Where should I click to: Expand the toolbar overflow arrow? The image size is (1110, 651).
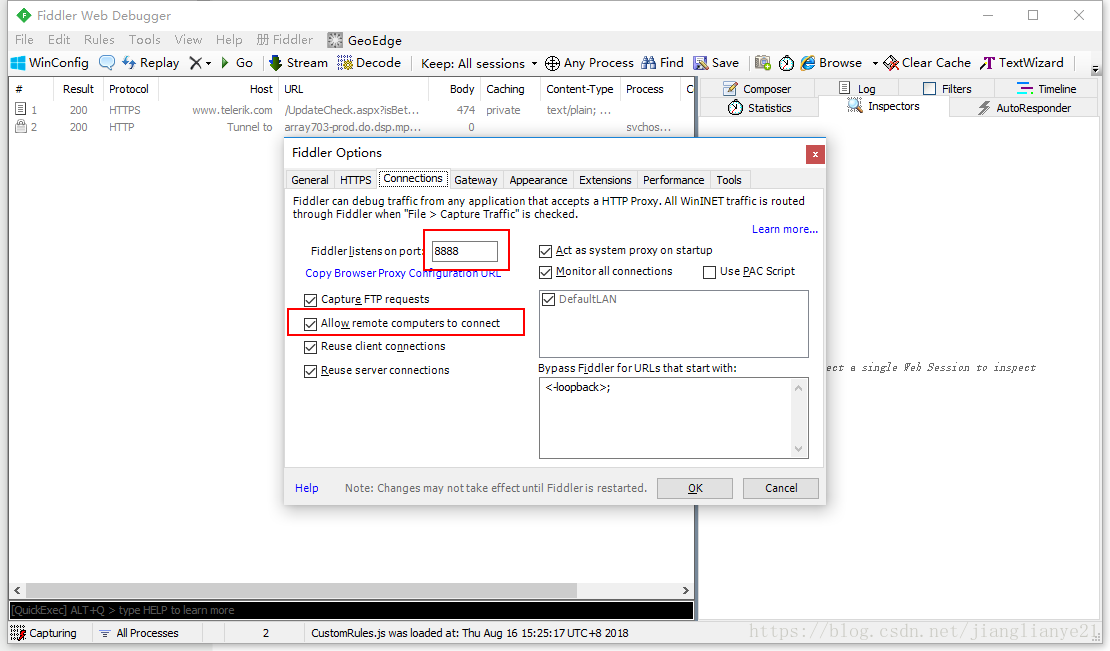1095,69
